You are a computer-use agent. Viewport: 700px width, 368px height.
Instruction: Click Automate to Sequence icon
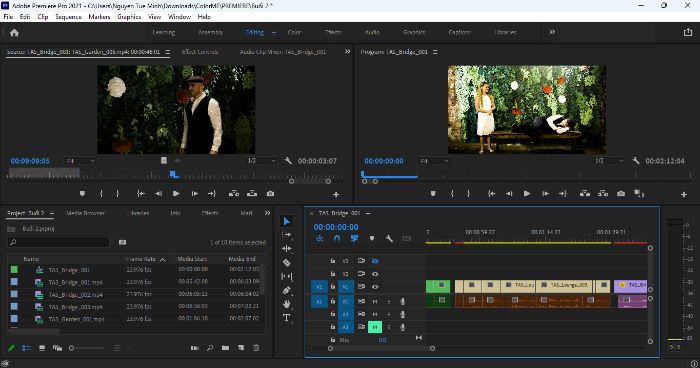[x=195, y=348]
